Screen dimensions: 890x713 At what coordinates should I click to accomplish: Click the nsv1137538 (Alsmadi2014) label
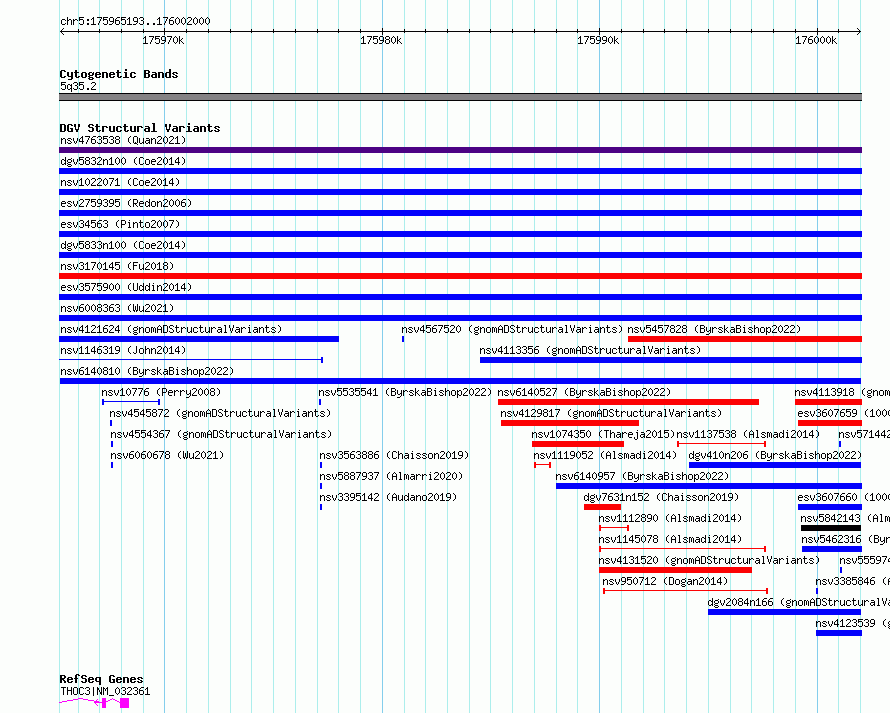[748, 434]
